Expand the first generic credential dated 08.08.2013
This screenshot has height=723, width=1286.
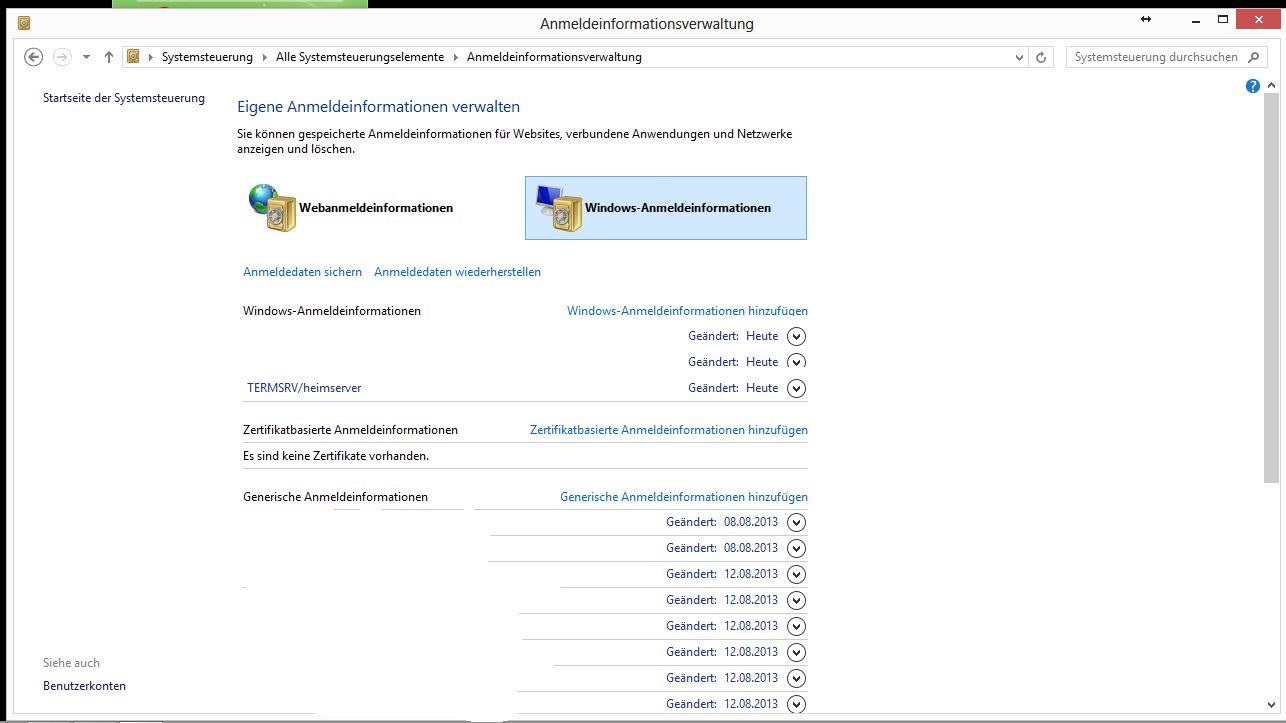[796, 522]
